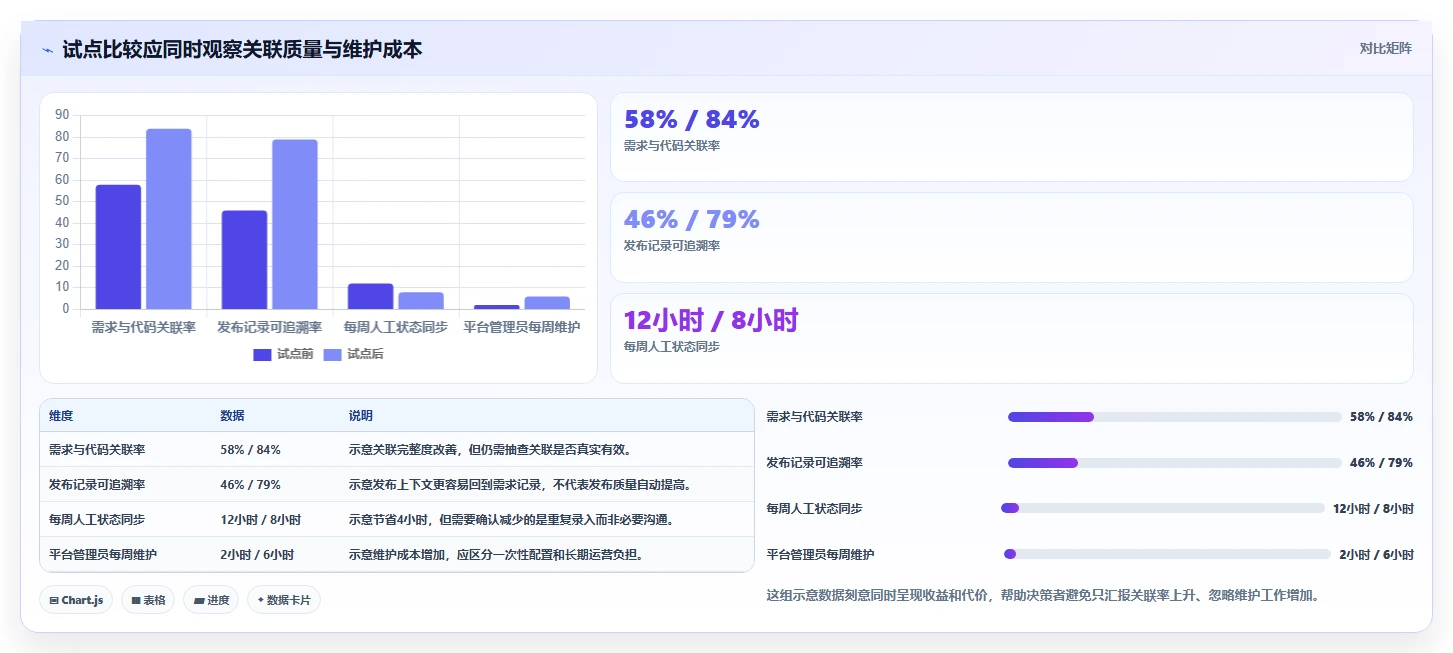Viewport: 1453px width, 653px height.
Task: Click the 试点前 bar for 每周人工状态同步
Action: coord(370,296)
